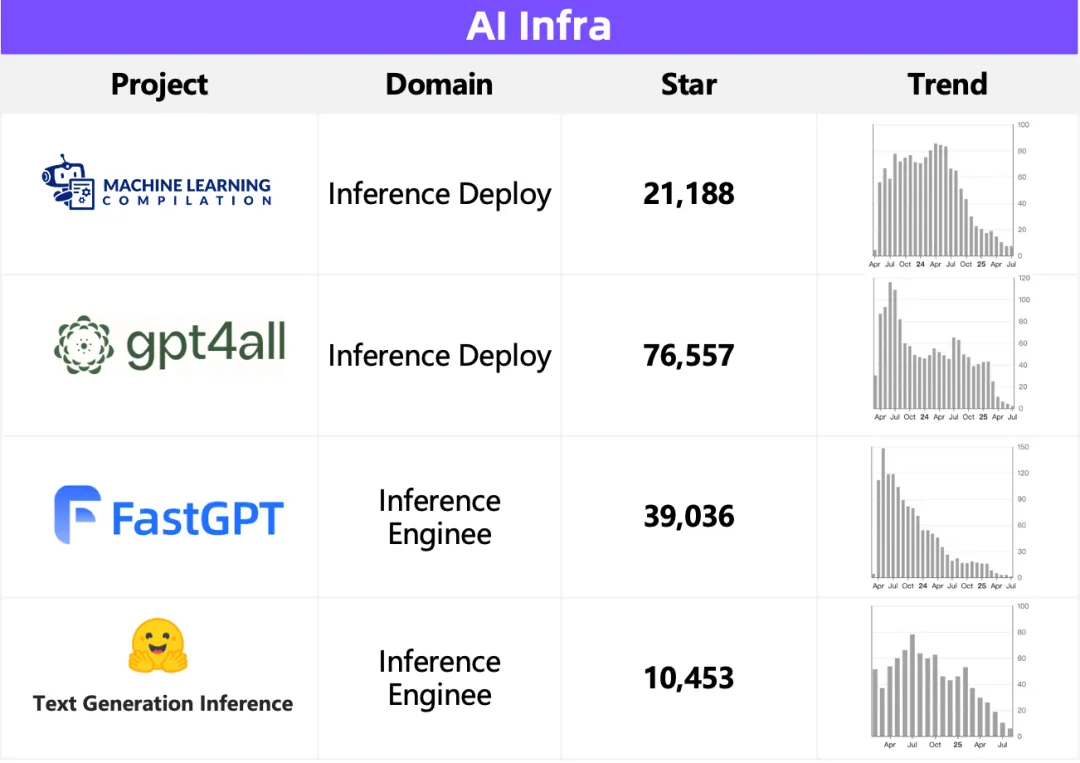Screen dimensions: 1080x763
Task: Click the Domain column header
Action: click(x=439, y=85)
